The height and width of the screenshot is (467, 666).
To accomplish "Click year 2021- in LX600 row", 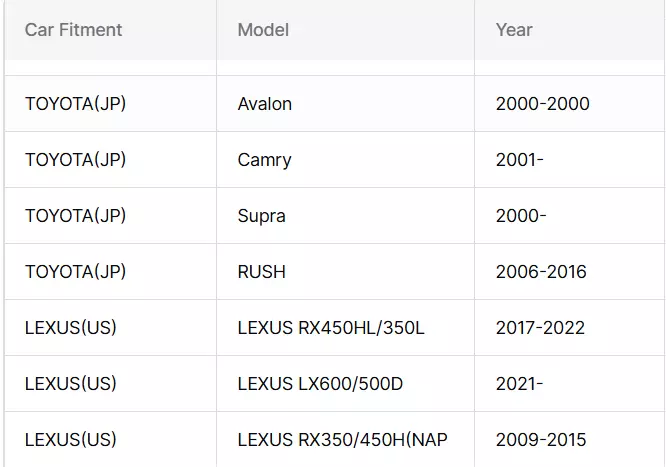I will [x=519, y=384].
